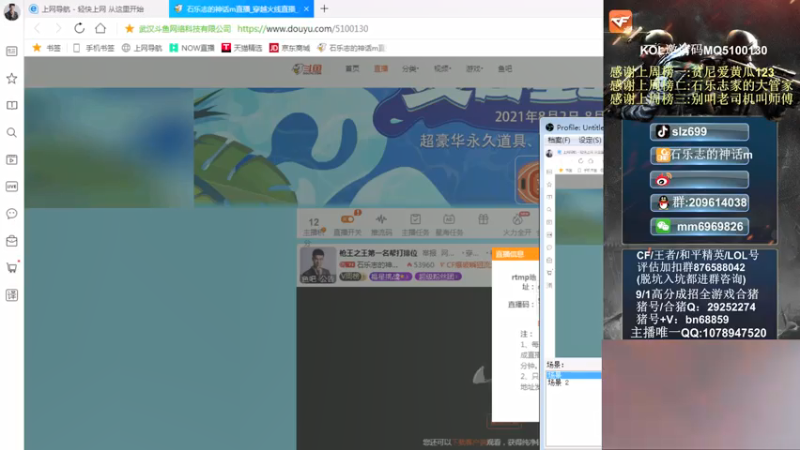
Task: Open the NOW直播 bookmark
Action: 192,48
